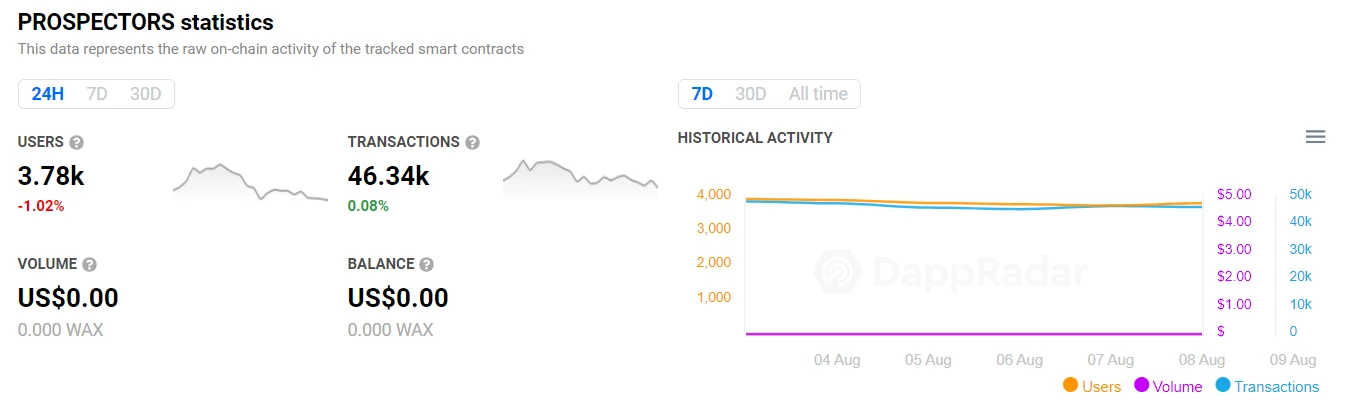Open the Users help question-mark icon
The width and height of the screenshot is (1346, 417).
(x=77, y=143)
